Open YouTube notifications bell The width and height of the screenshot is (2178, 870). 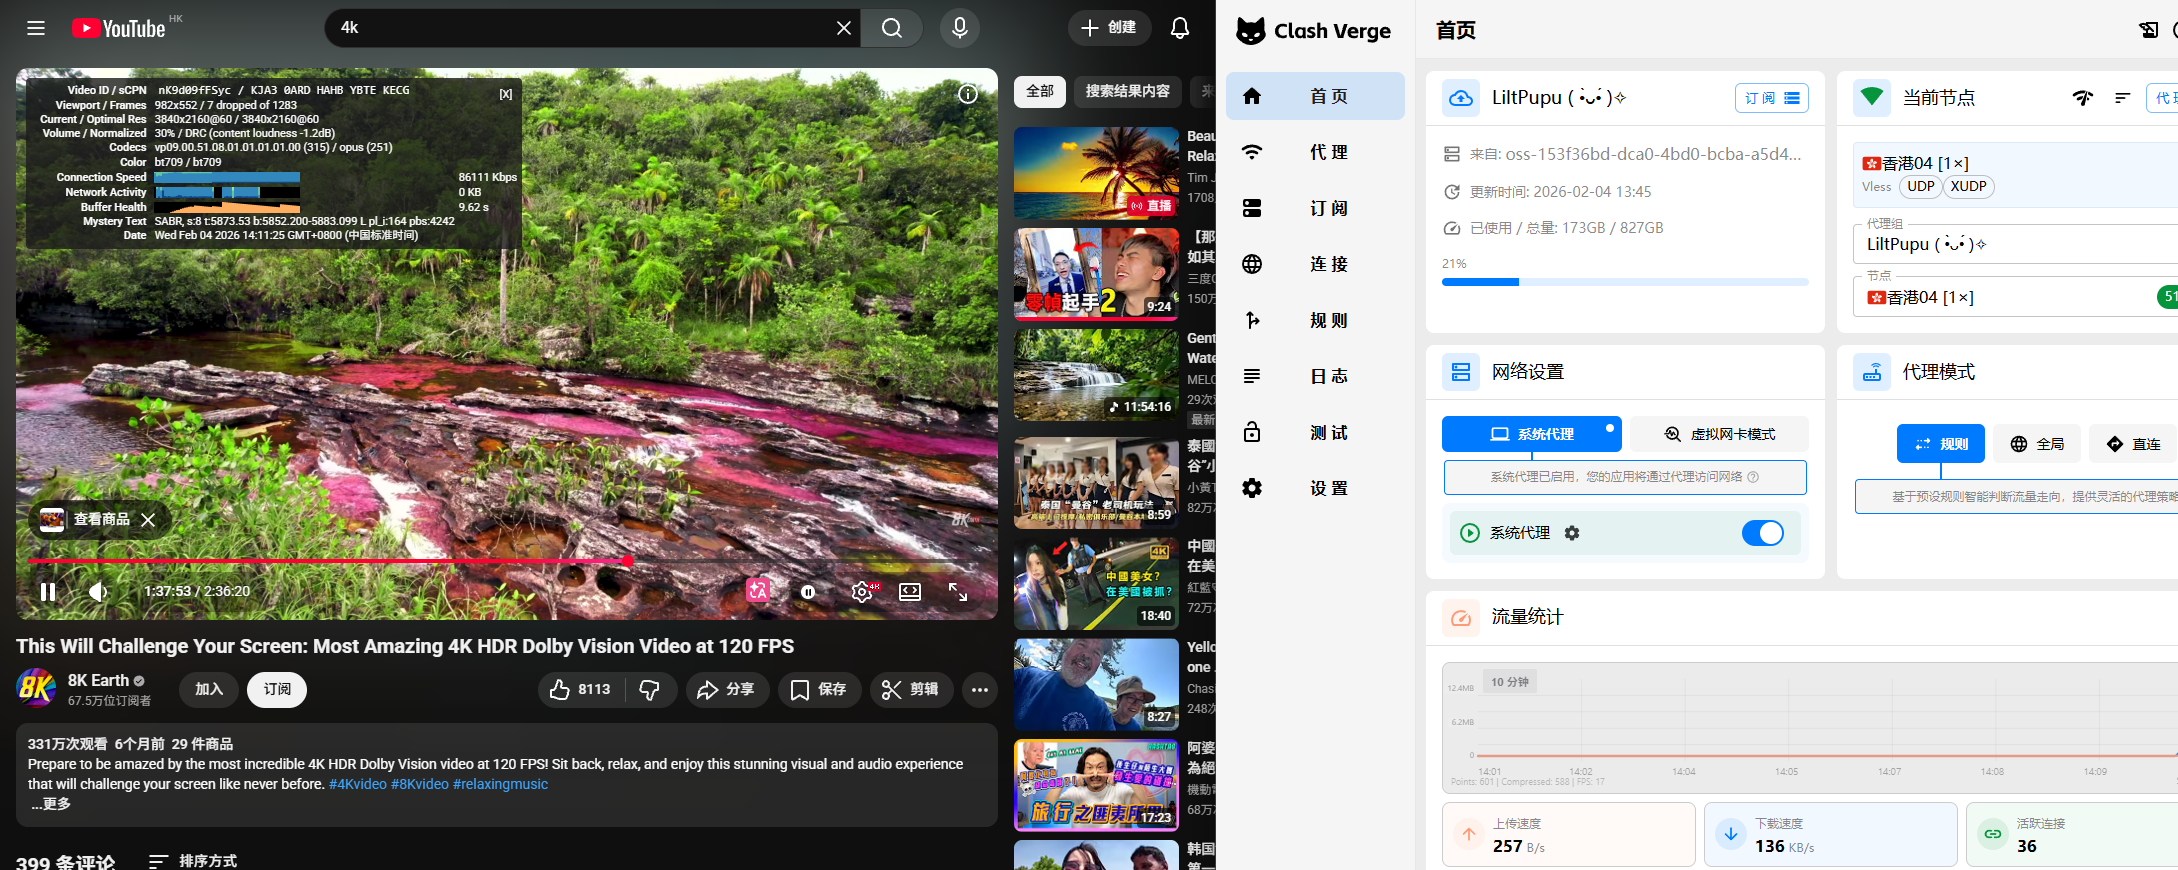(x=1179, y=28)
